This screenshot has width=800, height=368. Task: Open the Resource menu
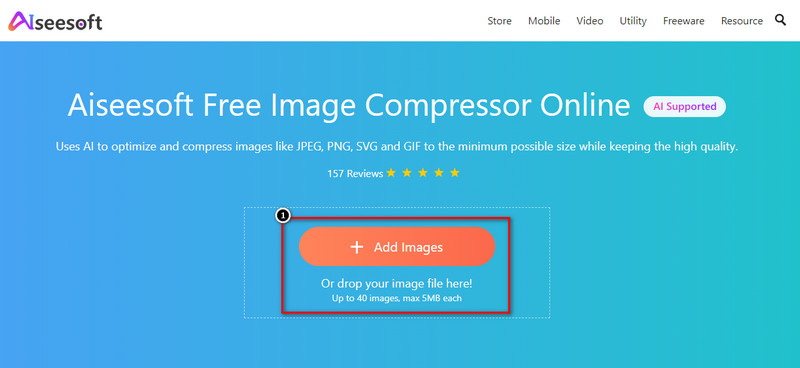click(742, 21)
